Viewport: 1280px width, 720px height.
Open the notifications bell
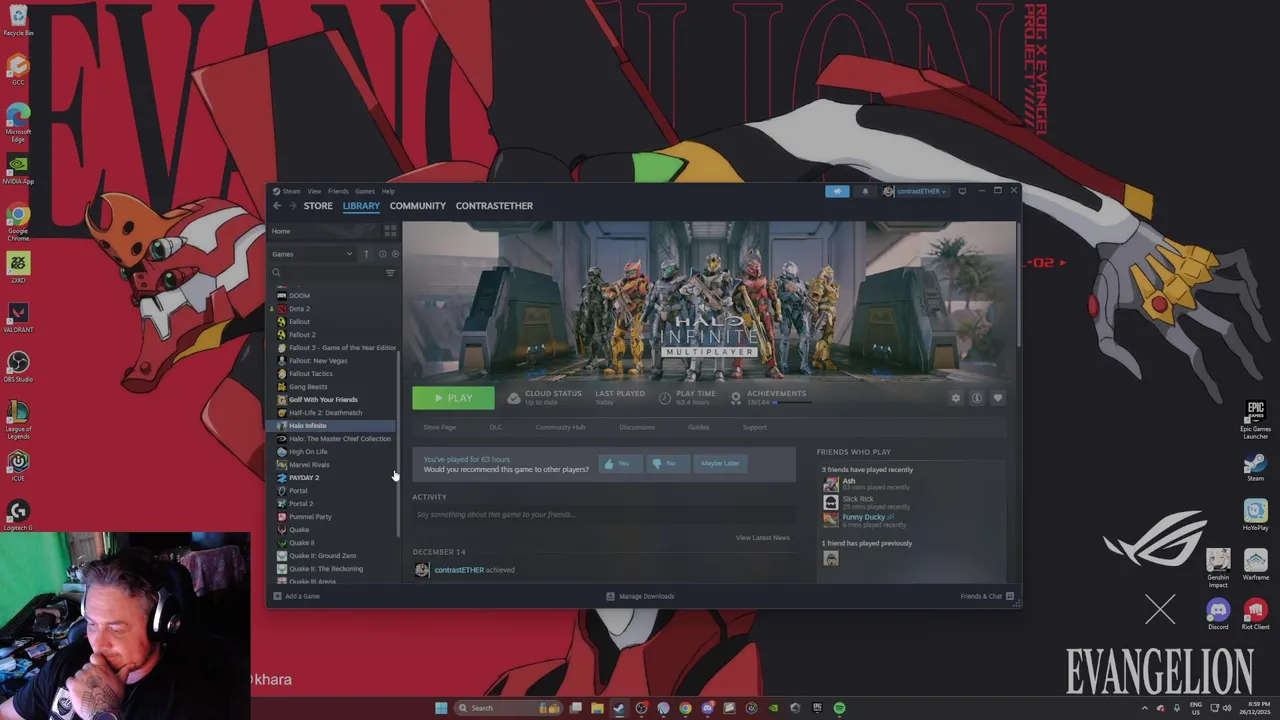(865, 191)
